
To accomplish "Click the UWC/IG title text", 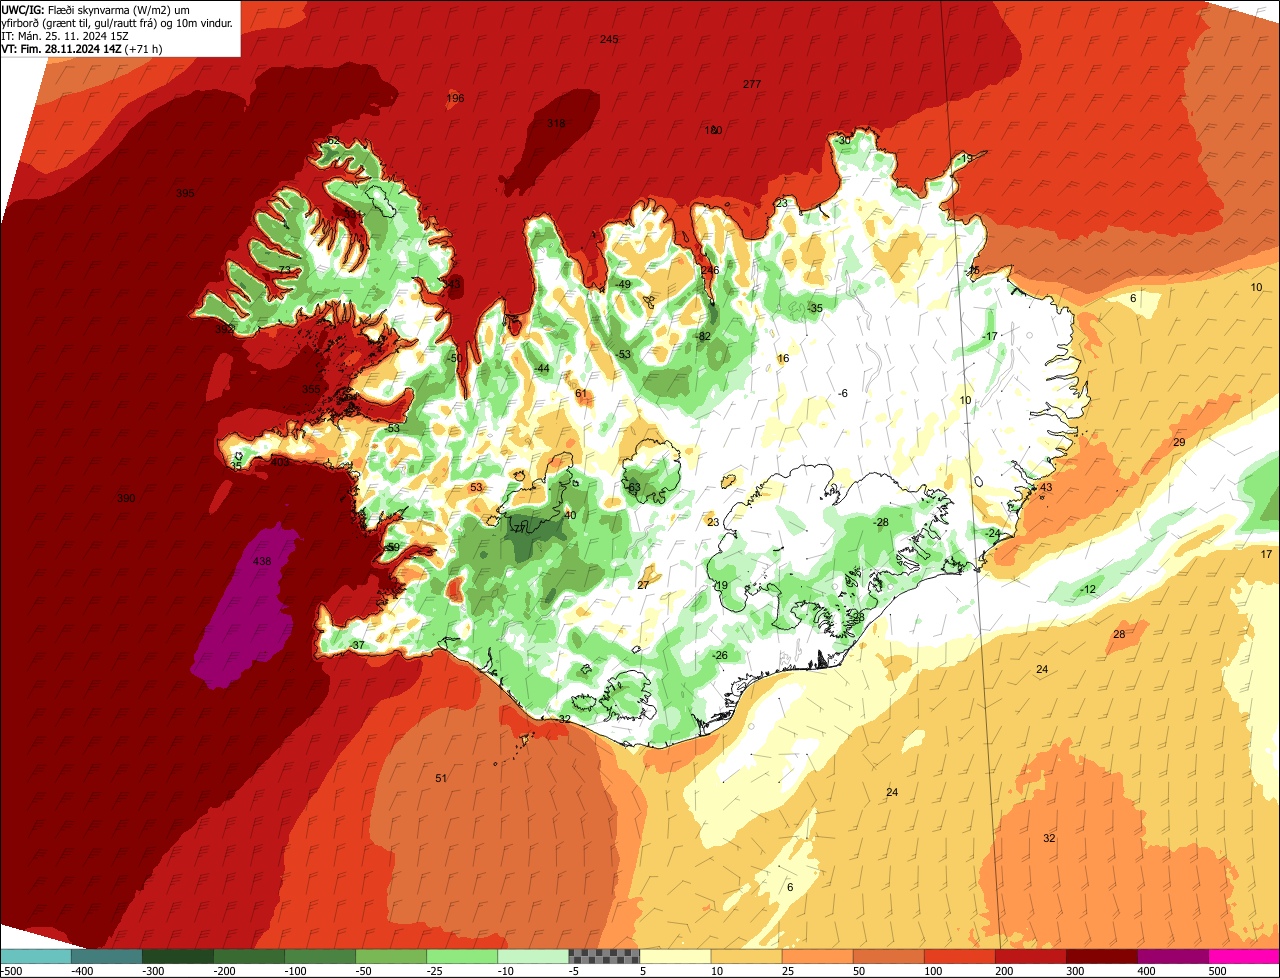I will click(23, 9).
